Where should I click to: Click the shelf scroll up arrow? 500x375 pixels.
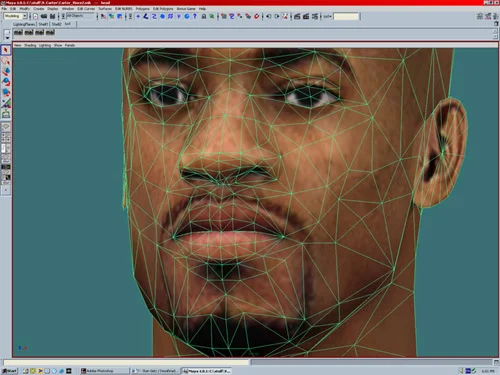click(x=495, y=31)
